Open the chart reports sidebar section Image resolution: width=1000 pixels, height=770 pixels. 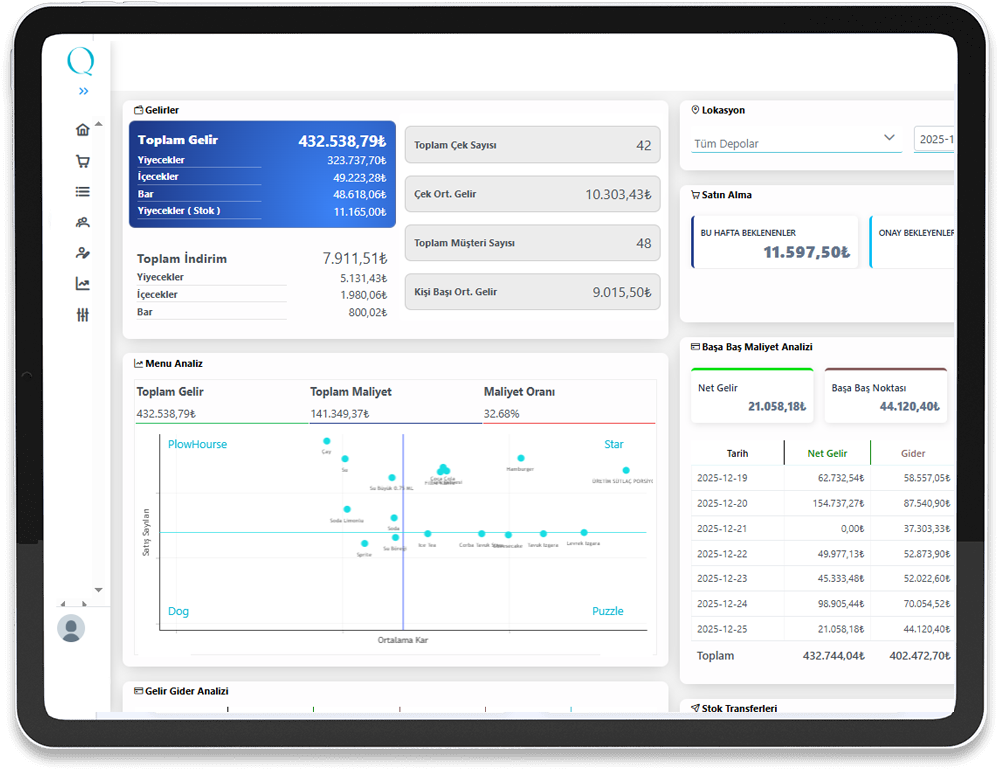tap(82, 284)
